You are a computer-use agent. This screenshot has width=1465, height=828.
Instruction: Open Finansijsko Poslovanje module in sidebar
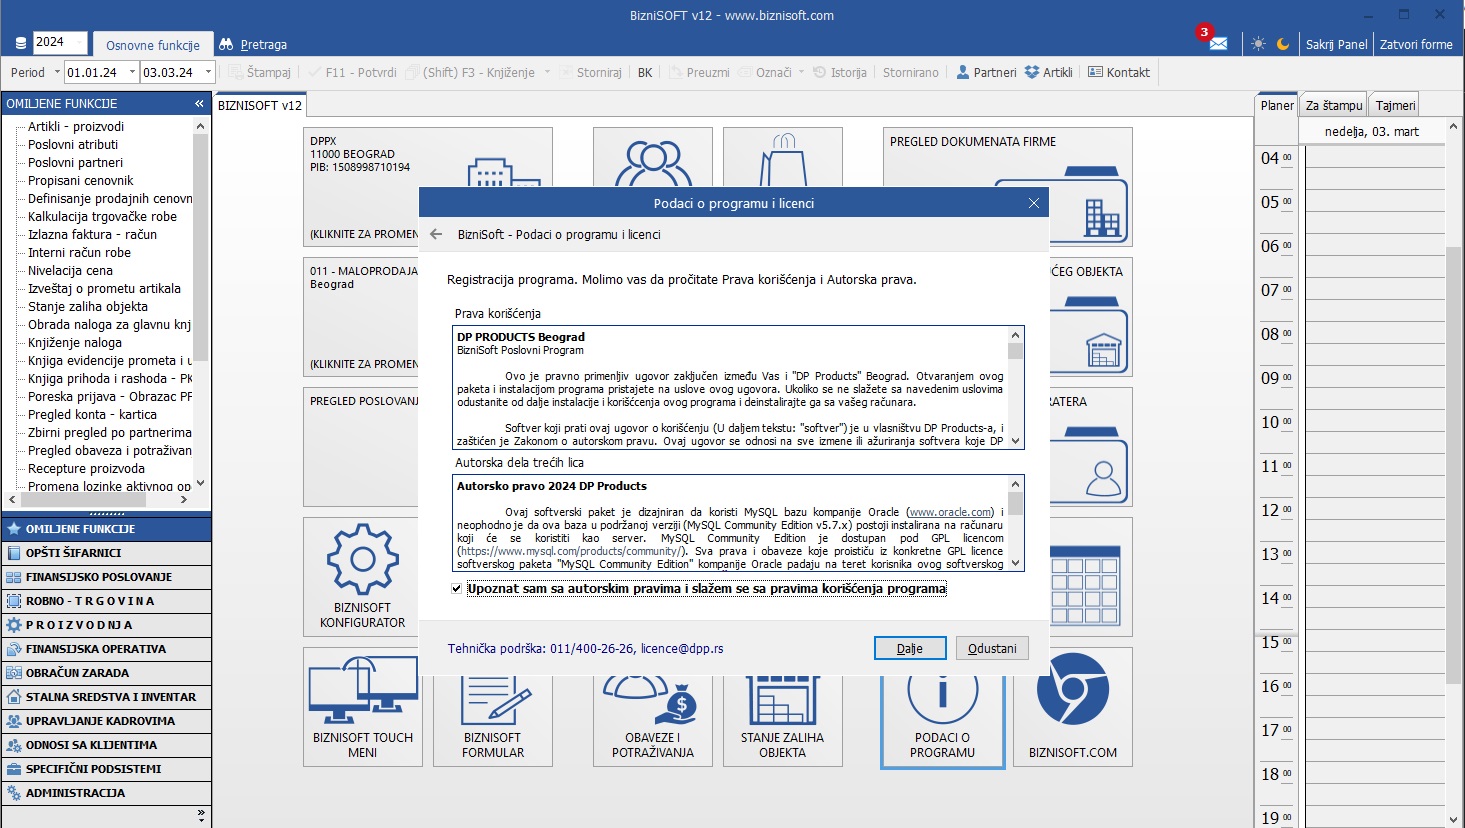coord(106,577)
